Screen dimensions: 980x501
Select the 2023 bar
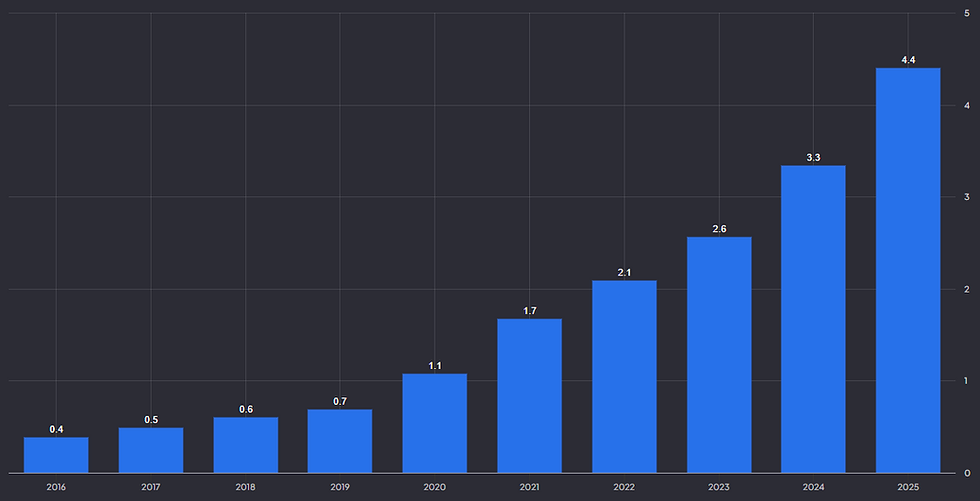[x=719, y=355]
